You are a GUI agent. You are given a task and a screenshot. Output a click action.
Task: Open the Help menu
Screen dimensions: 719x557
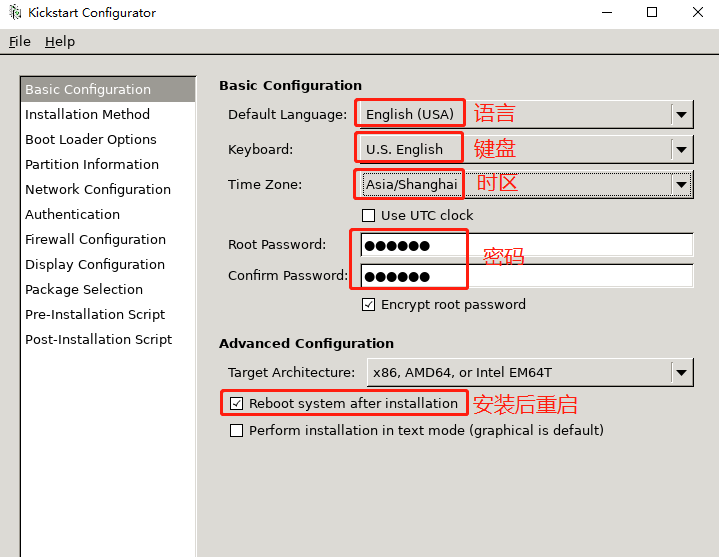coord(60,42)
